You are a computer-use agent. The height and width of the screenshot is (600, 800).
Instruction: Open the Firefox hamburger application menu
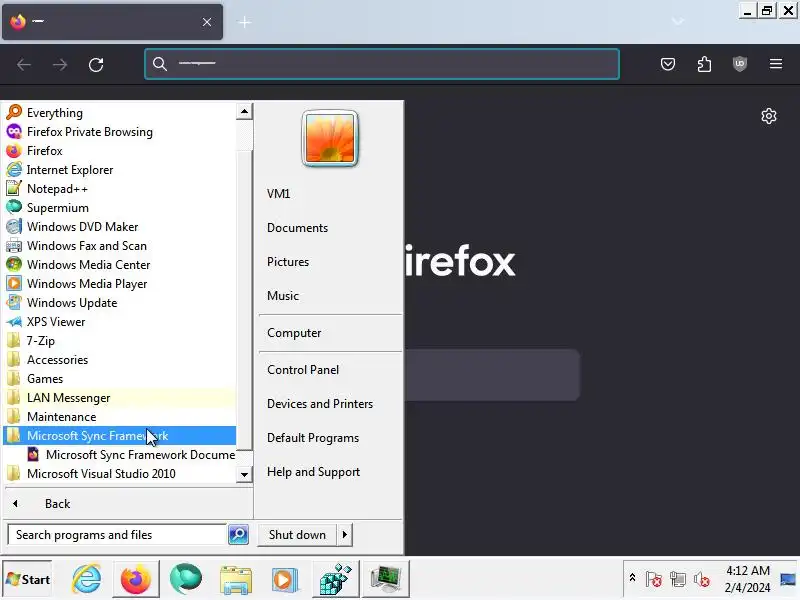pyautogui.click(x=776, y=64)
